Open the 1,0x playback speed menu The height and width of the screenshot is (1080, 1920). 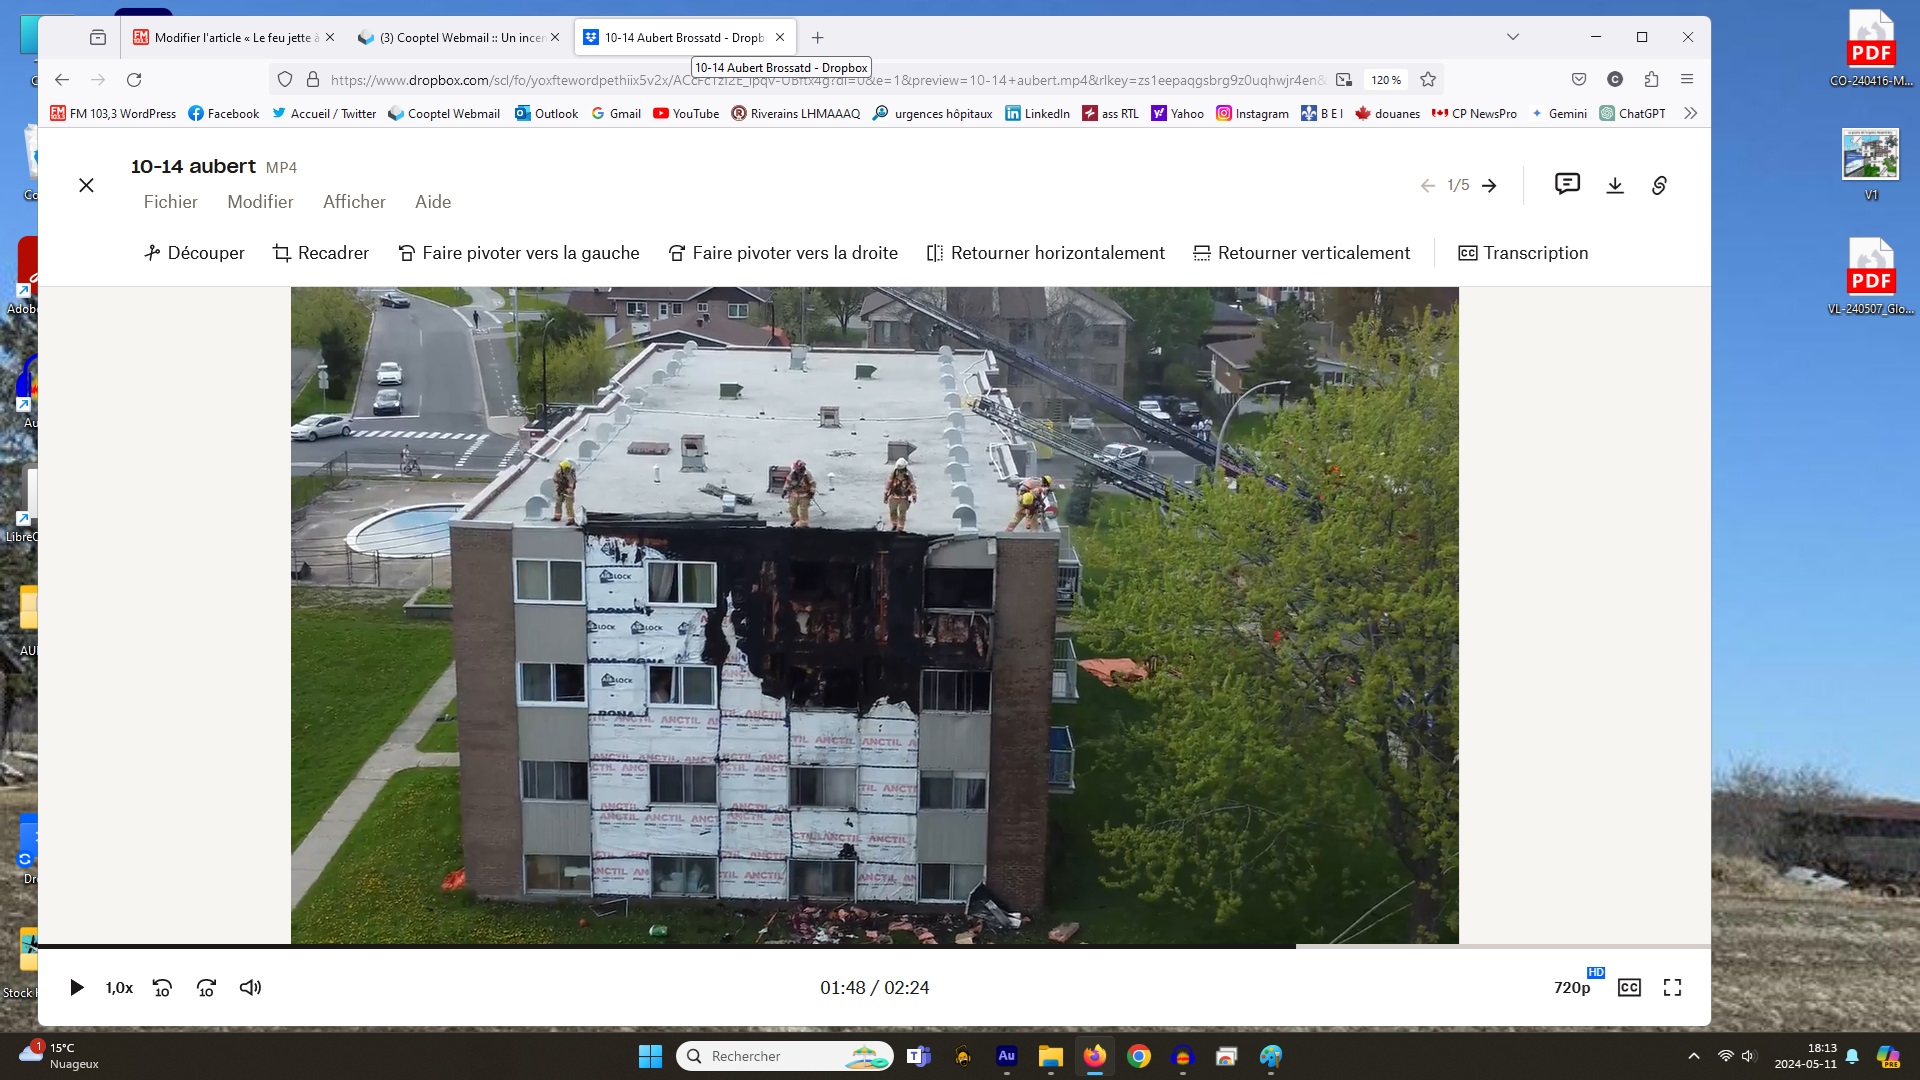[x=119, y=988]
